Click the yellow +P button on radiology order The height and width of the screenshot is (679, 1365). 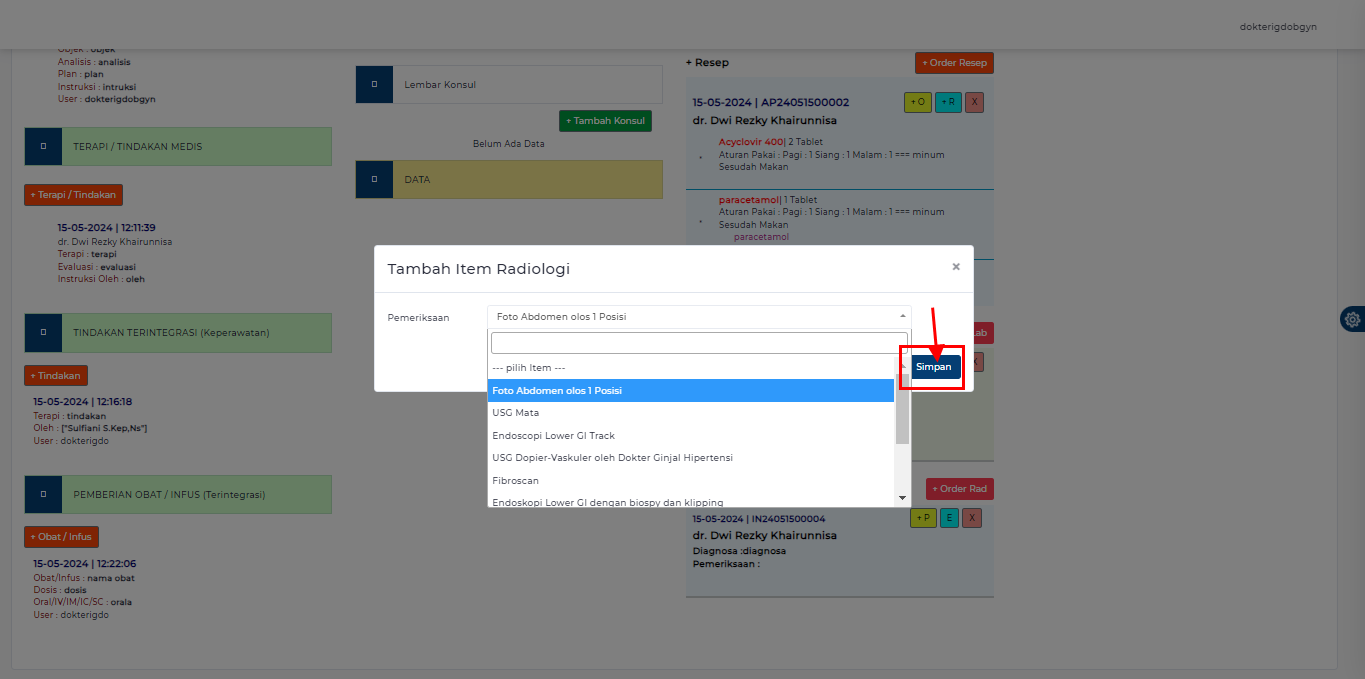[x=923, y=518]
